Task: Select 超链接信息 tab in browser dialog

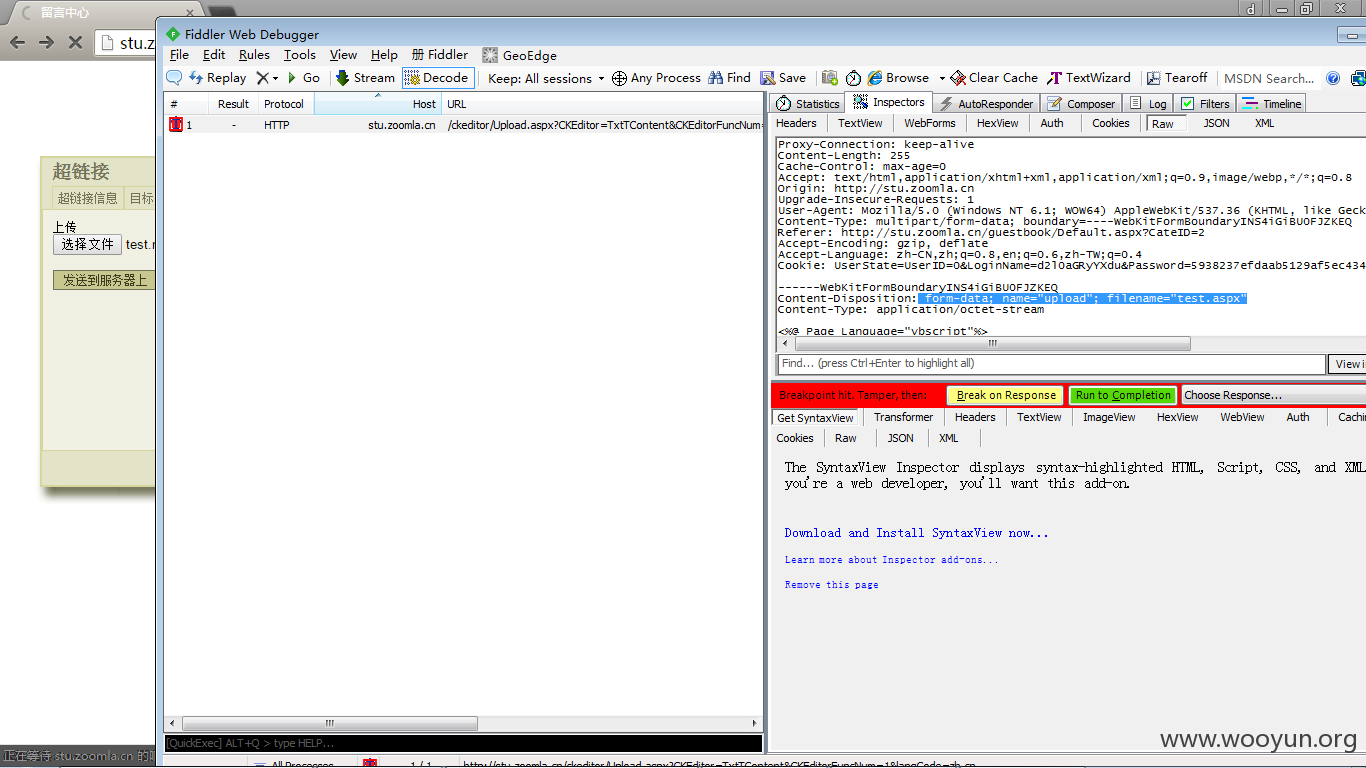Action: pos(87,198)
